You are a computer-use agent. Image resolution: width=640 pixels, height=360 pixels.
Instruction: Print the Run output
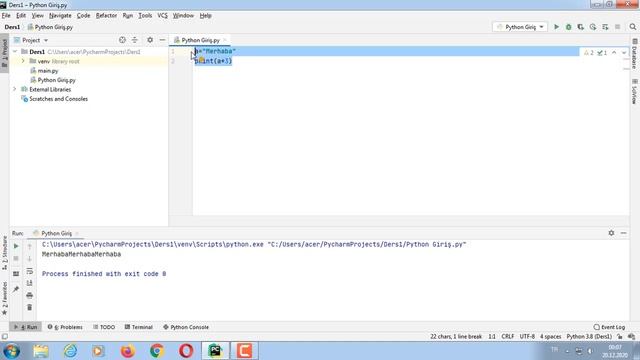pyautogui.click(x=29, y=295)
